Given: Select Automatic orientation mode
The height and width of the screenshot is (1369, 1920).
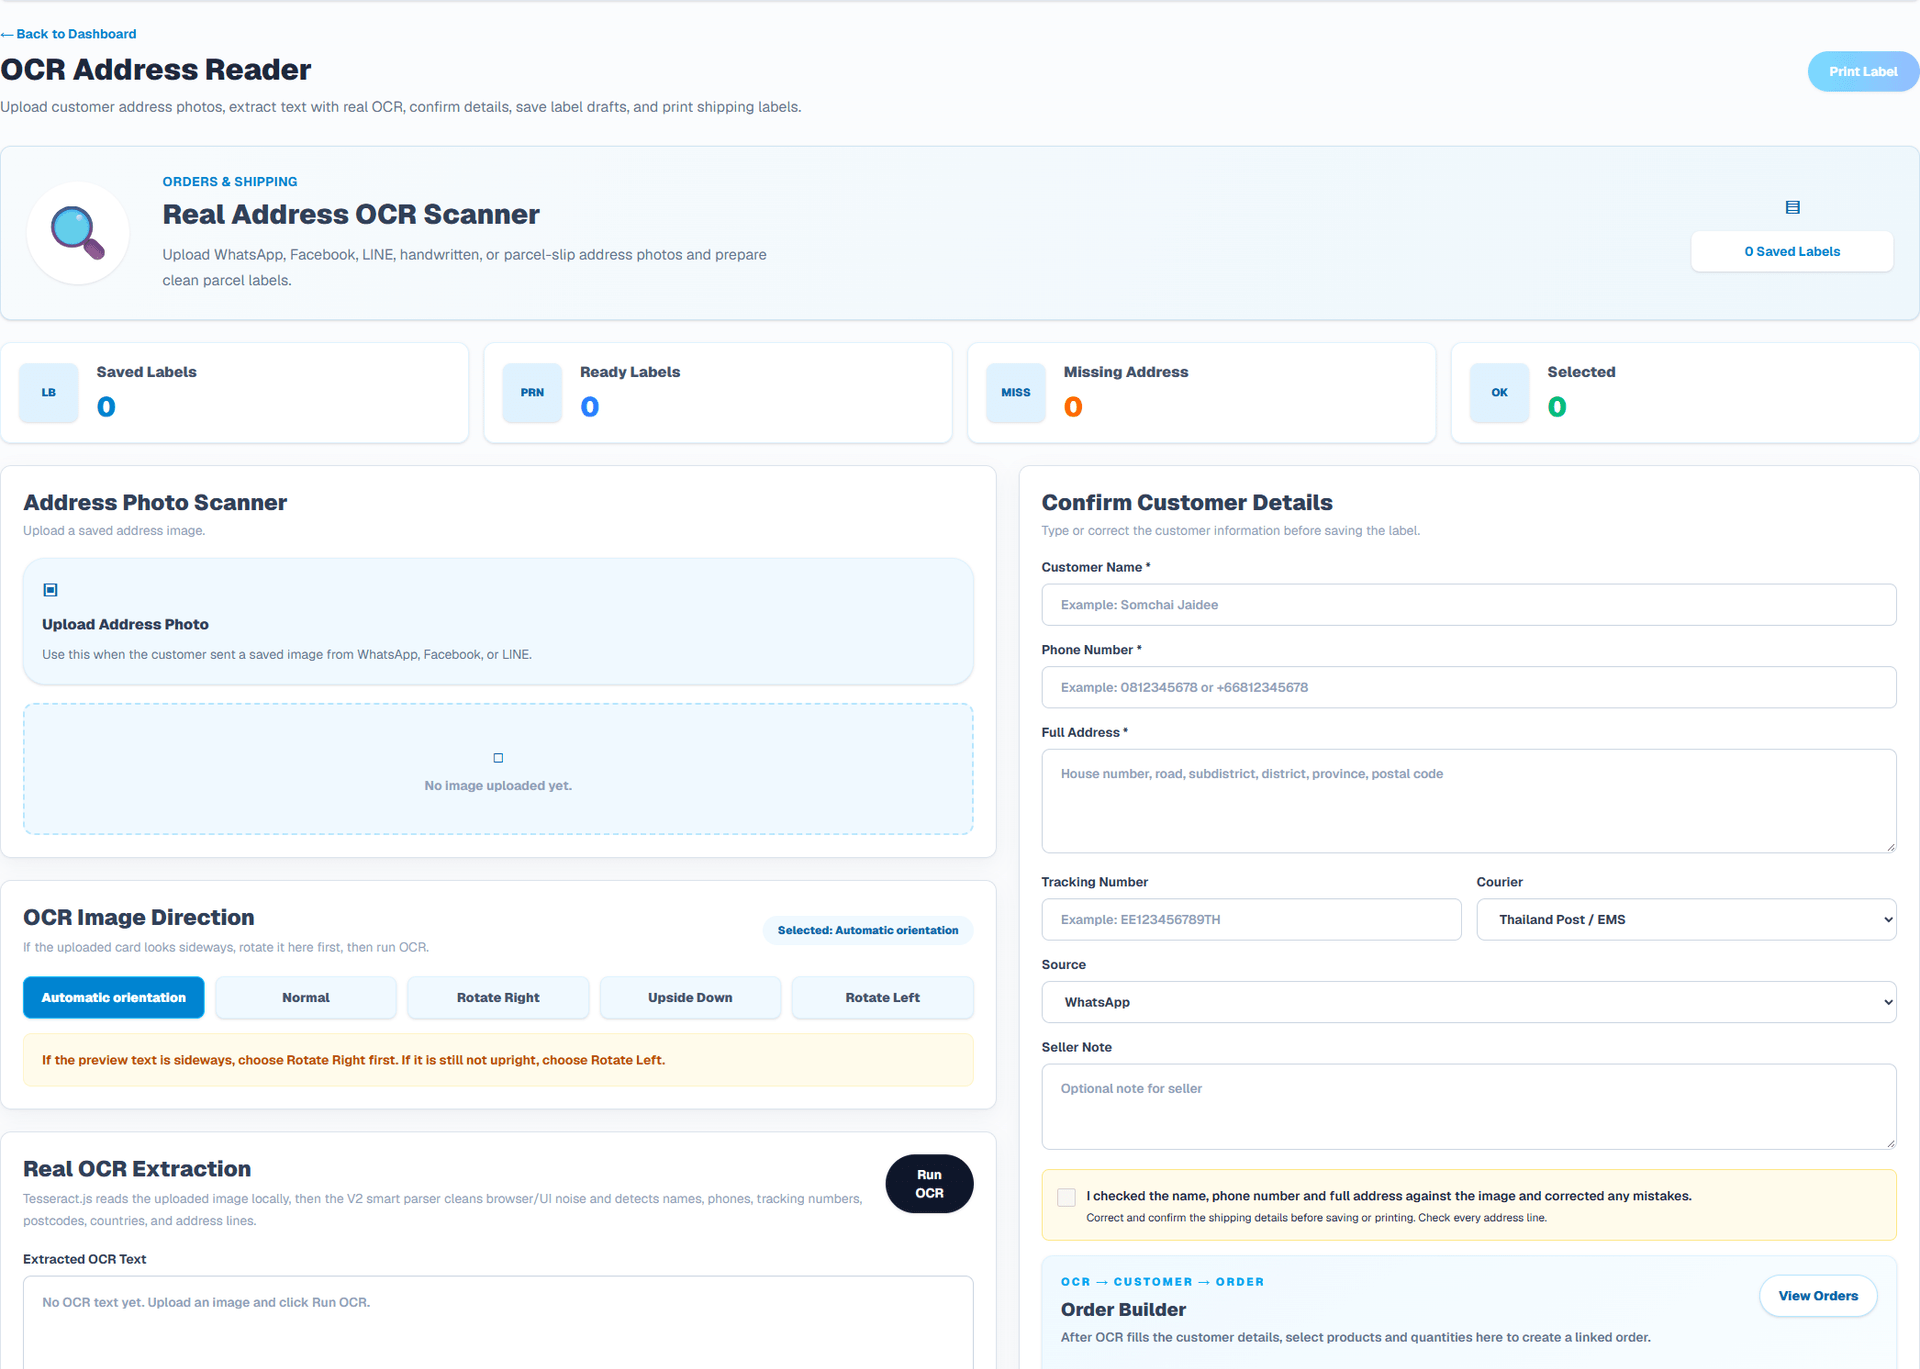Looking at the screenshot, I should [114, 997].
